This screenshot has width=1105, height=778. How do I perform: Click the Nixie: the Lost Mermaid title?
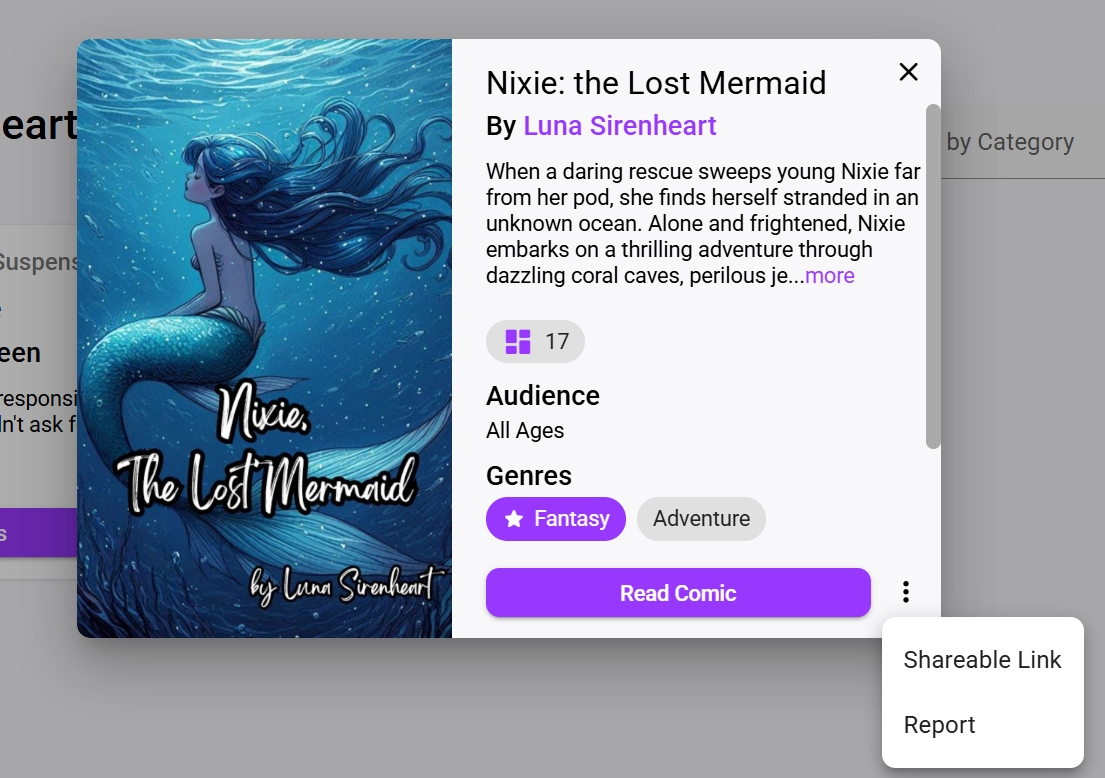656,82
